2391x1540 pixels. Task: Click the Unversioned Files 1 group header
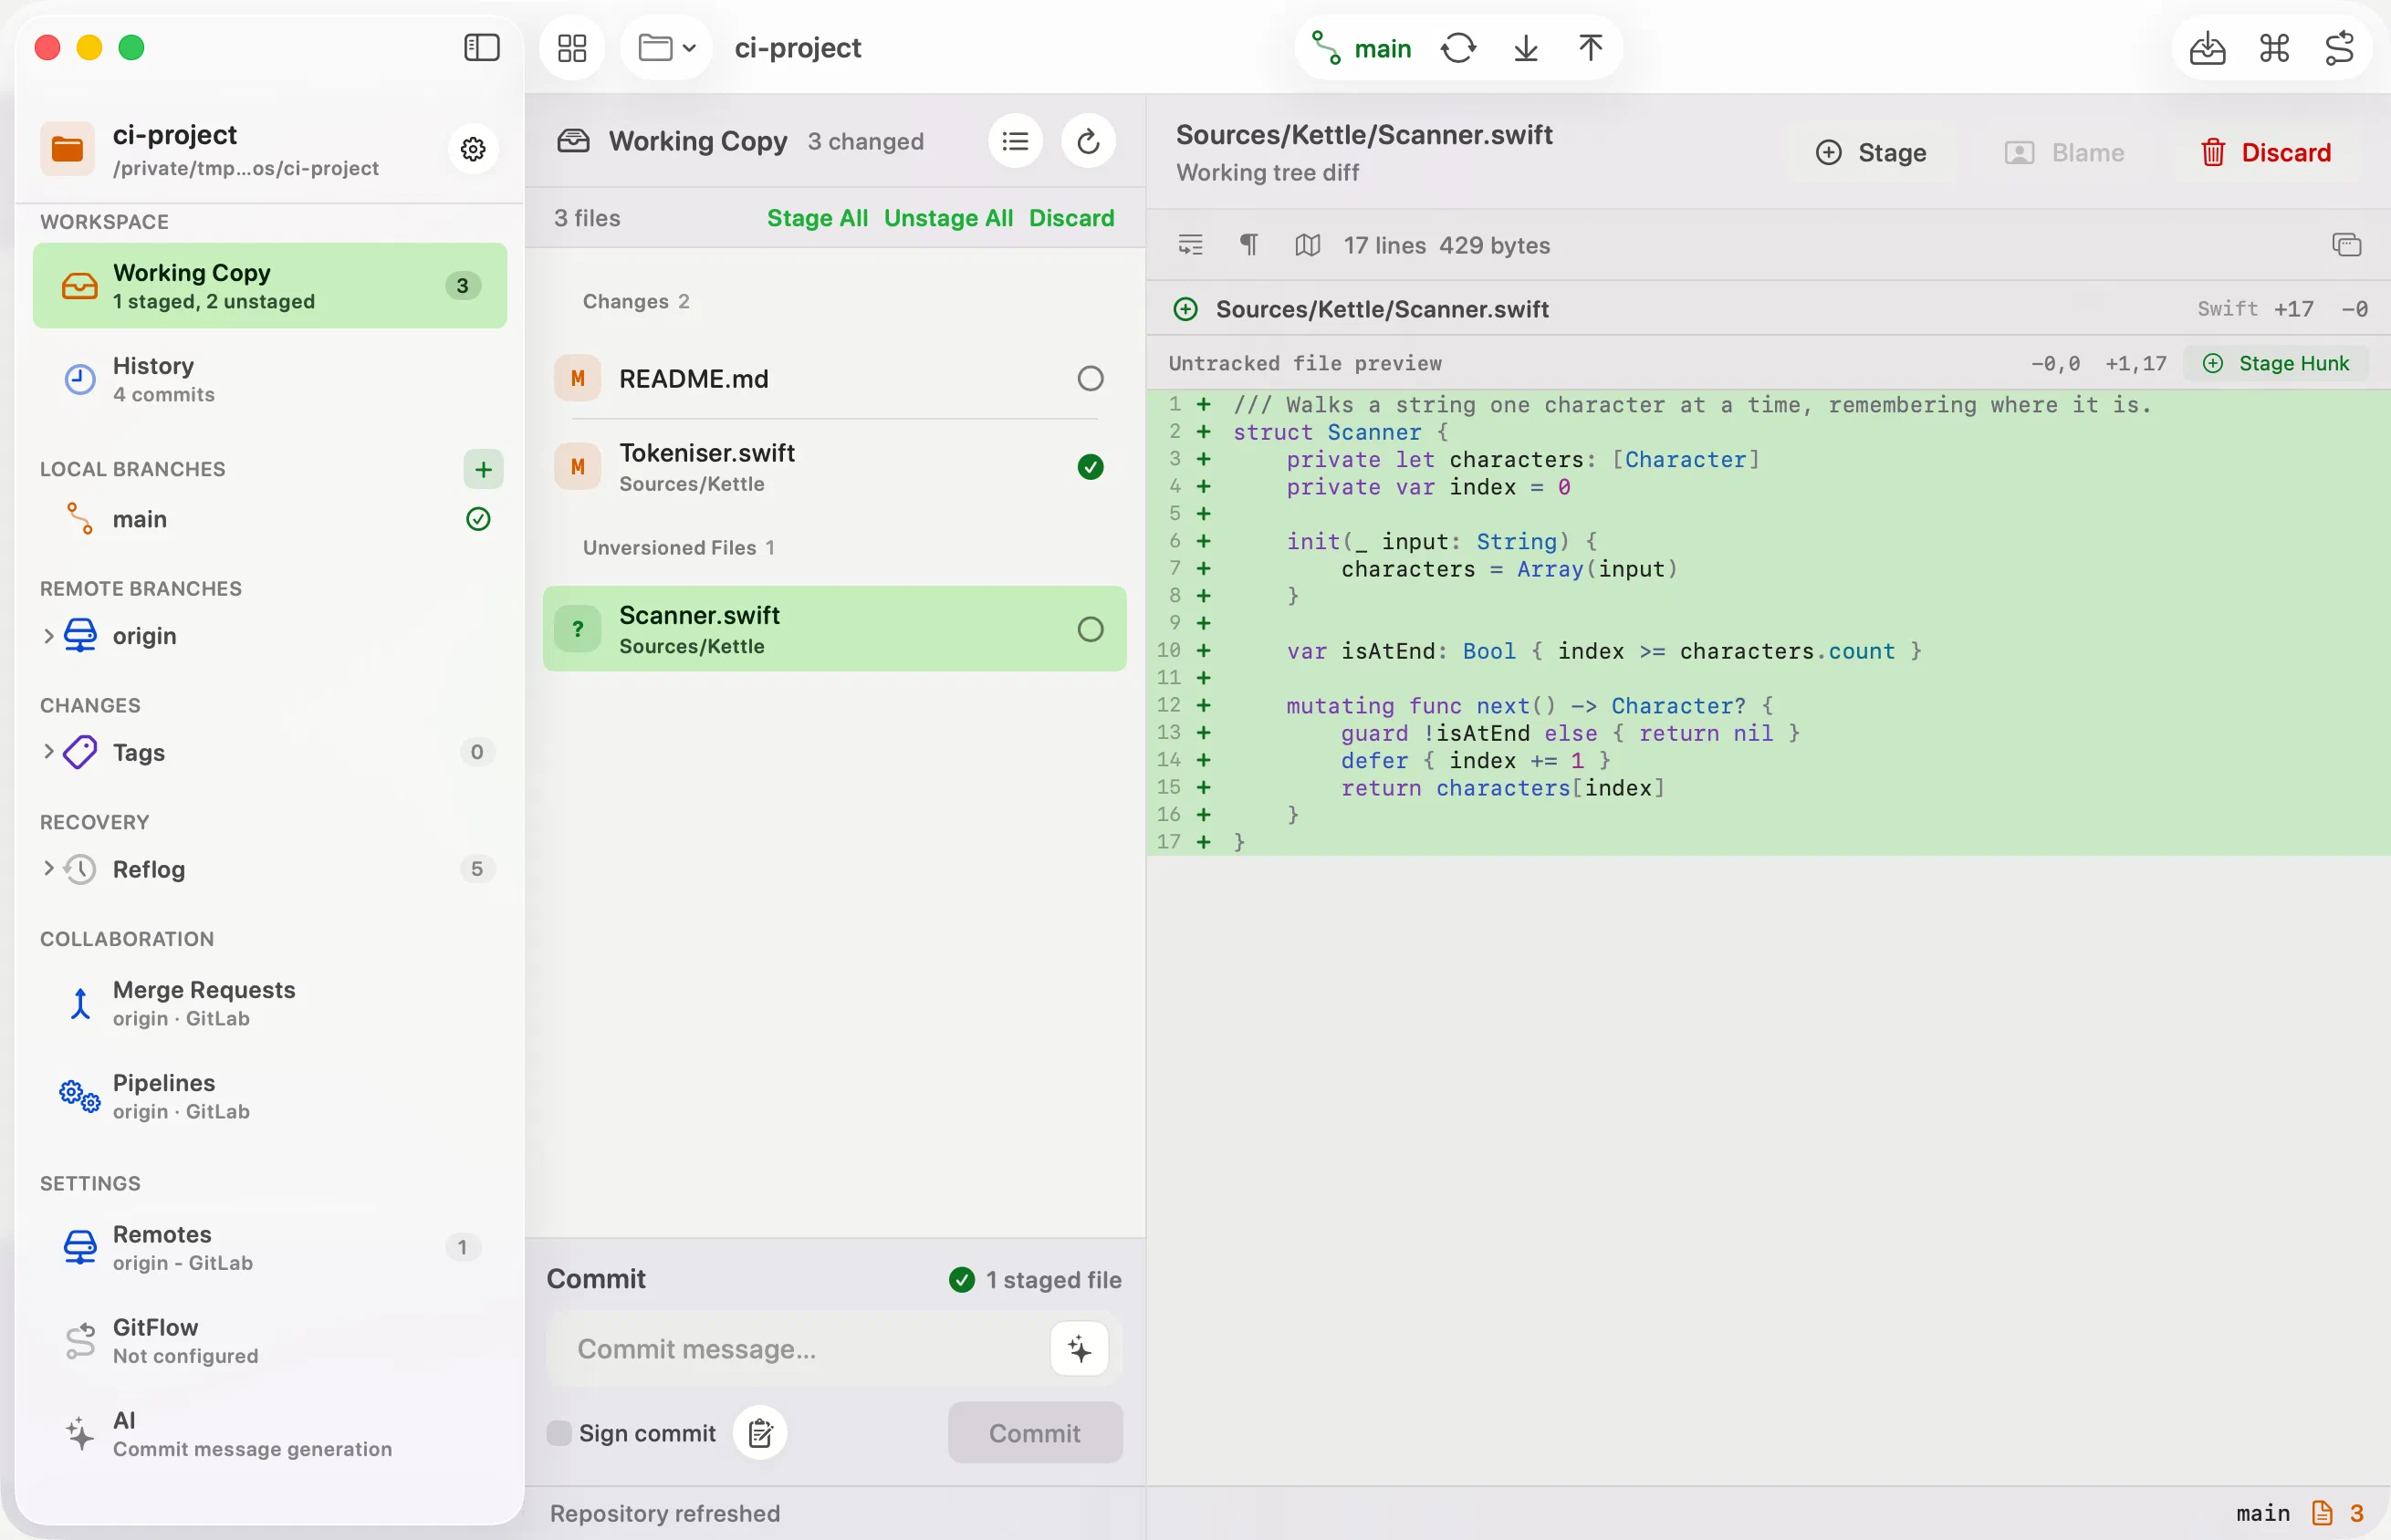point(679,548)
